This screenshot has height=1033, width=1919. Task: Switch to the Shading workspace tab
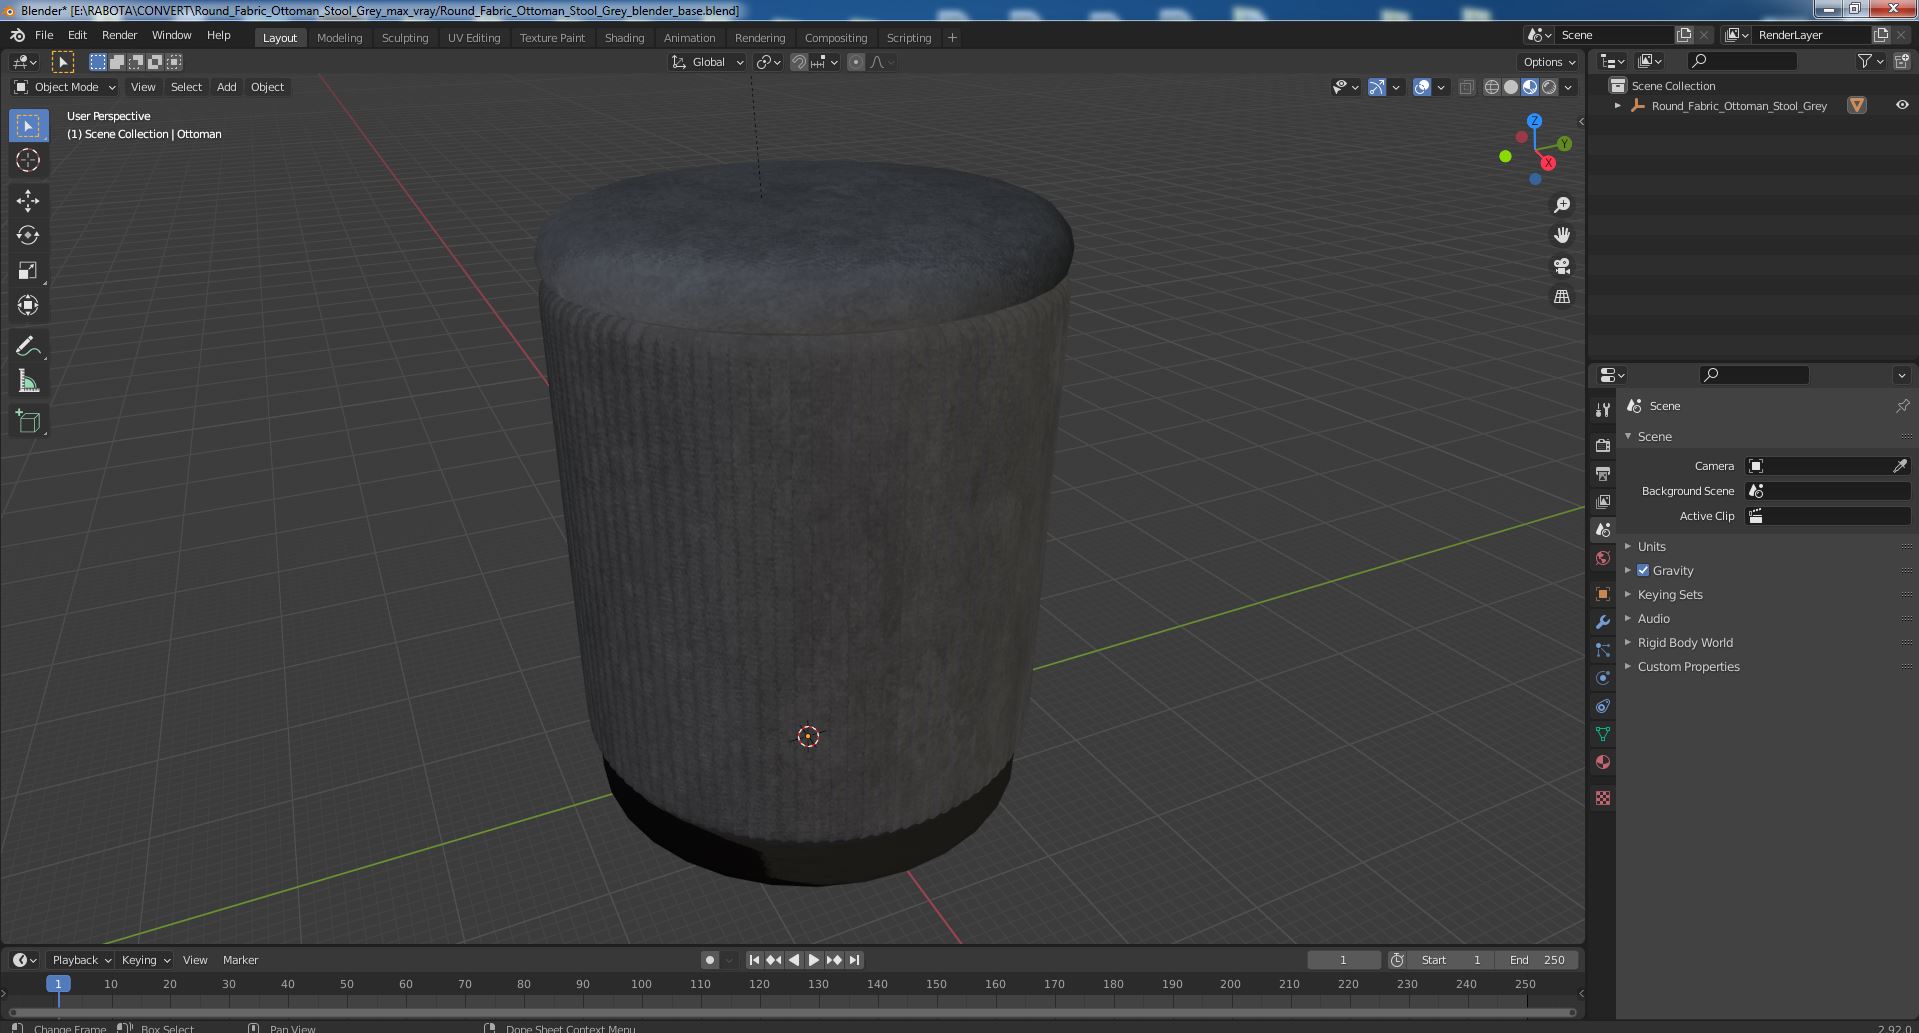[624, 38]
